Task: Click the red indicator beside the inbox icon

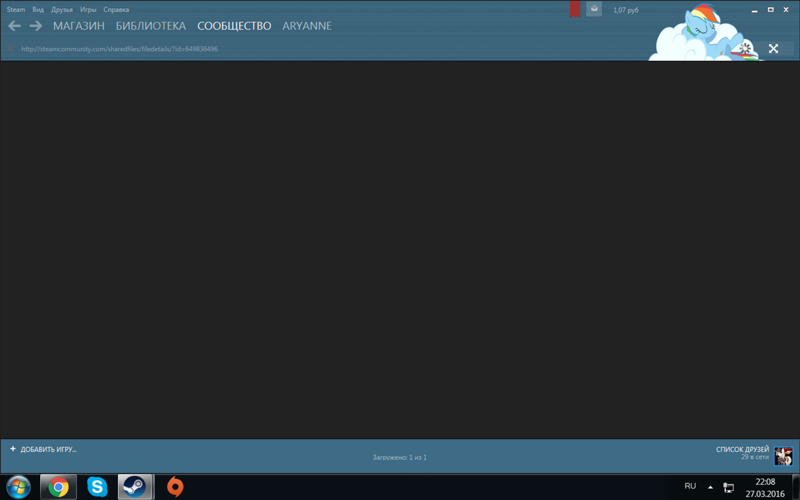Action: click(574, 9)
